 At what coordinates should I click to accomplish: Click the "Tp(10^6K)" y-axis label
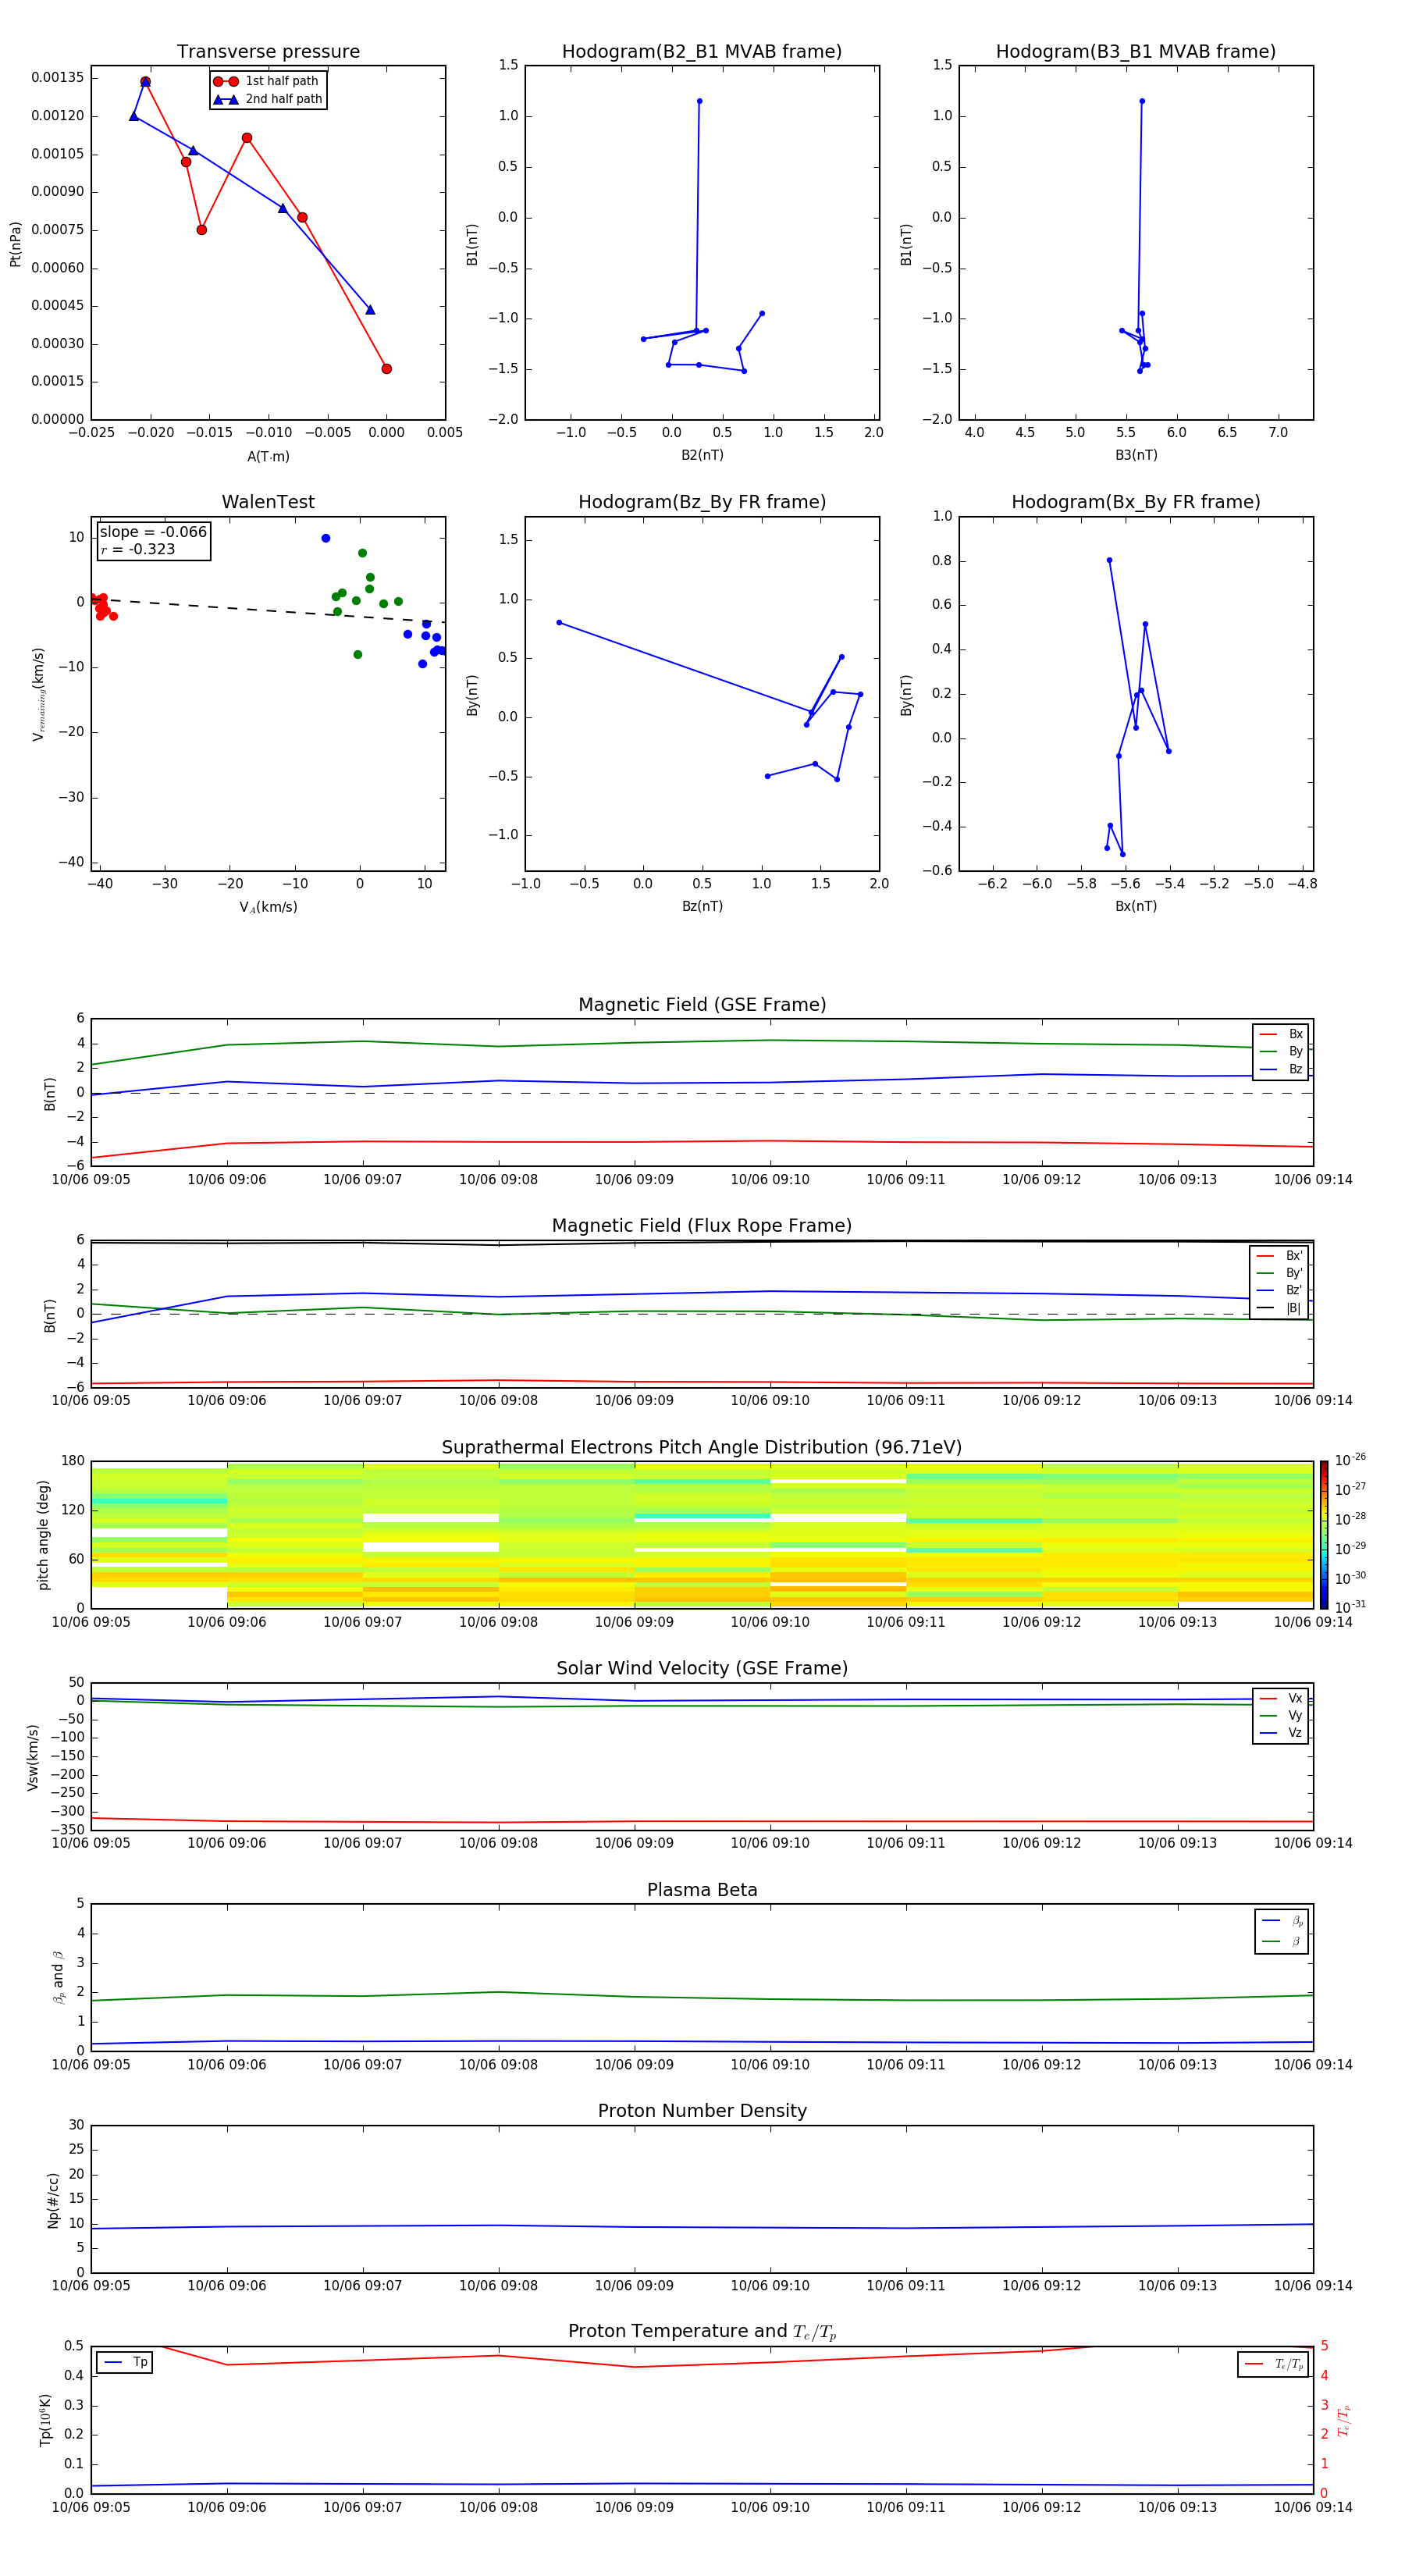tap(45, 2420)
